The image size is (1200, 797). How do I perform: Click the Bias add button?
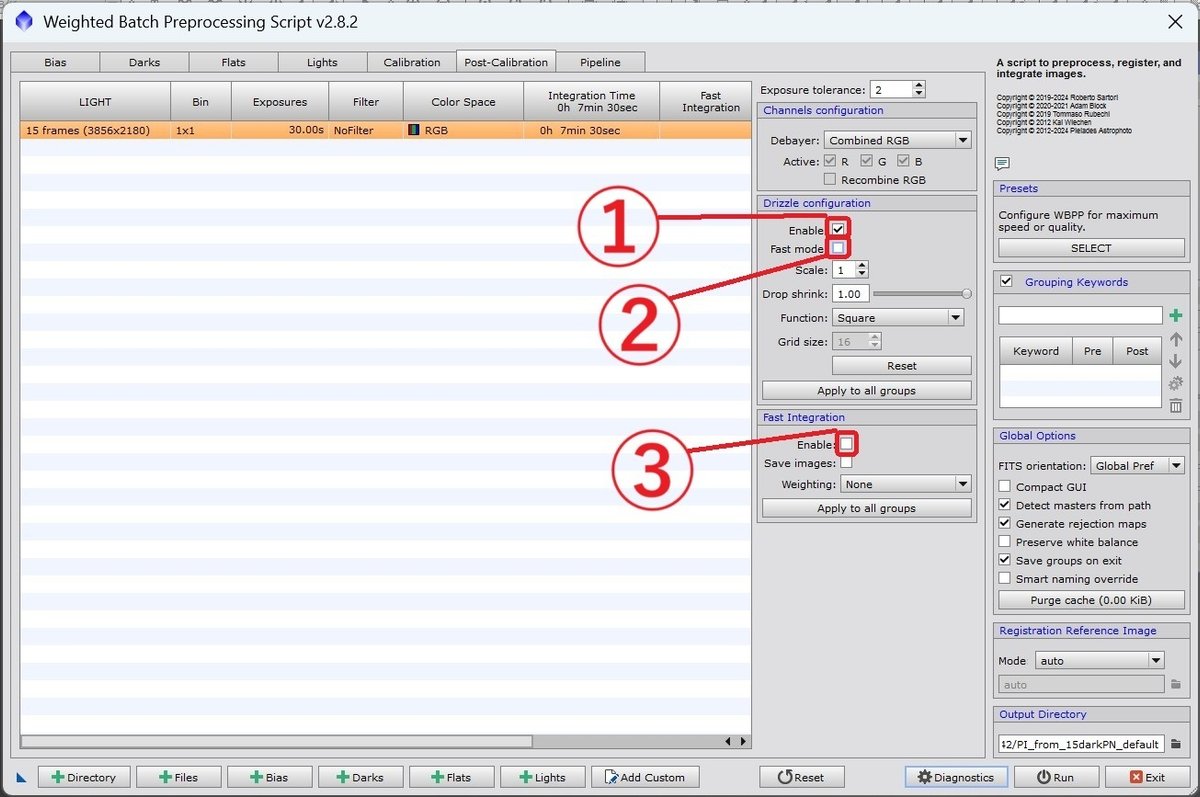click(x=269, y=777)
